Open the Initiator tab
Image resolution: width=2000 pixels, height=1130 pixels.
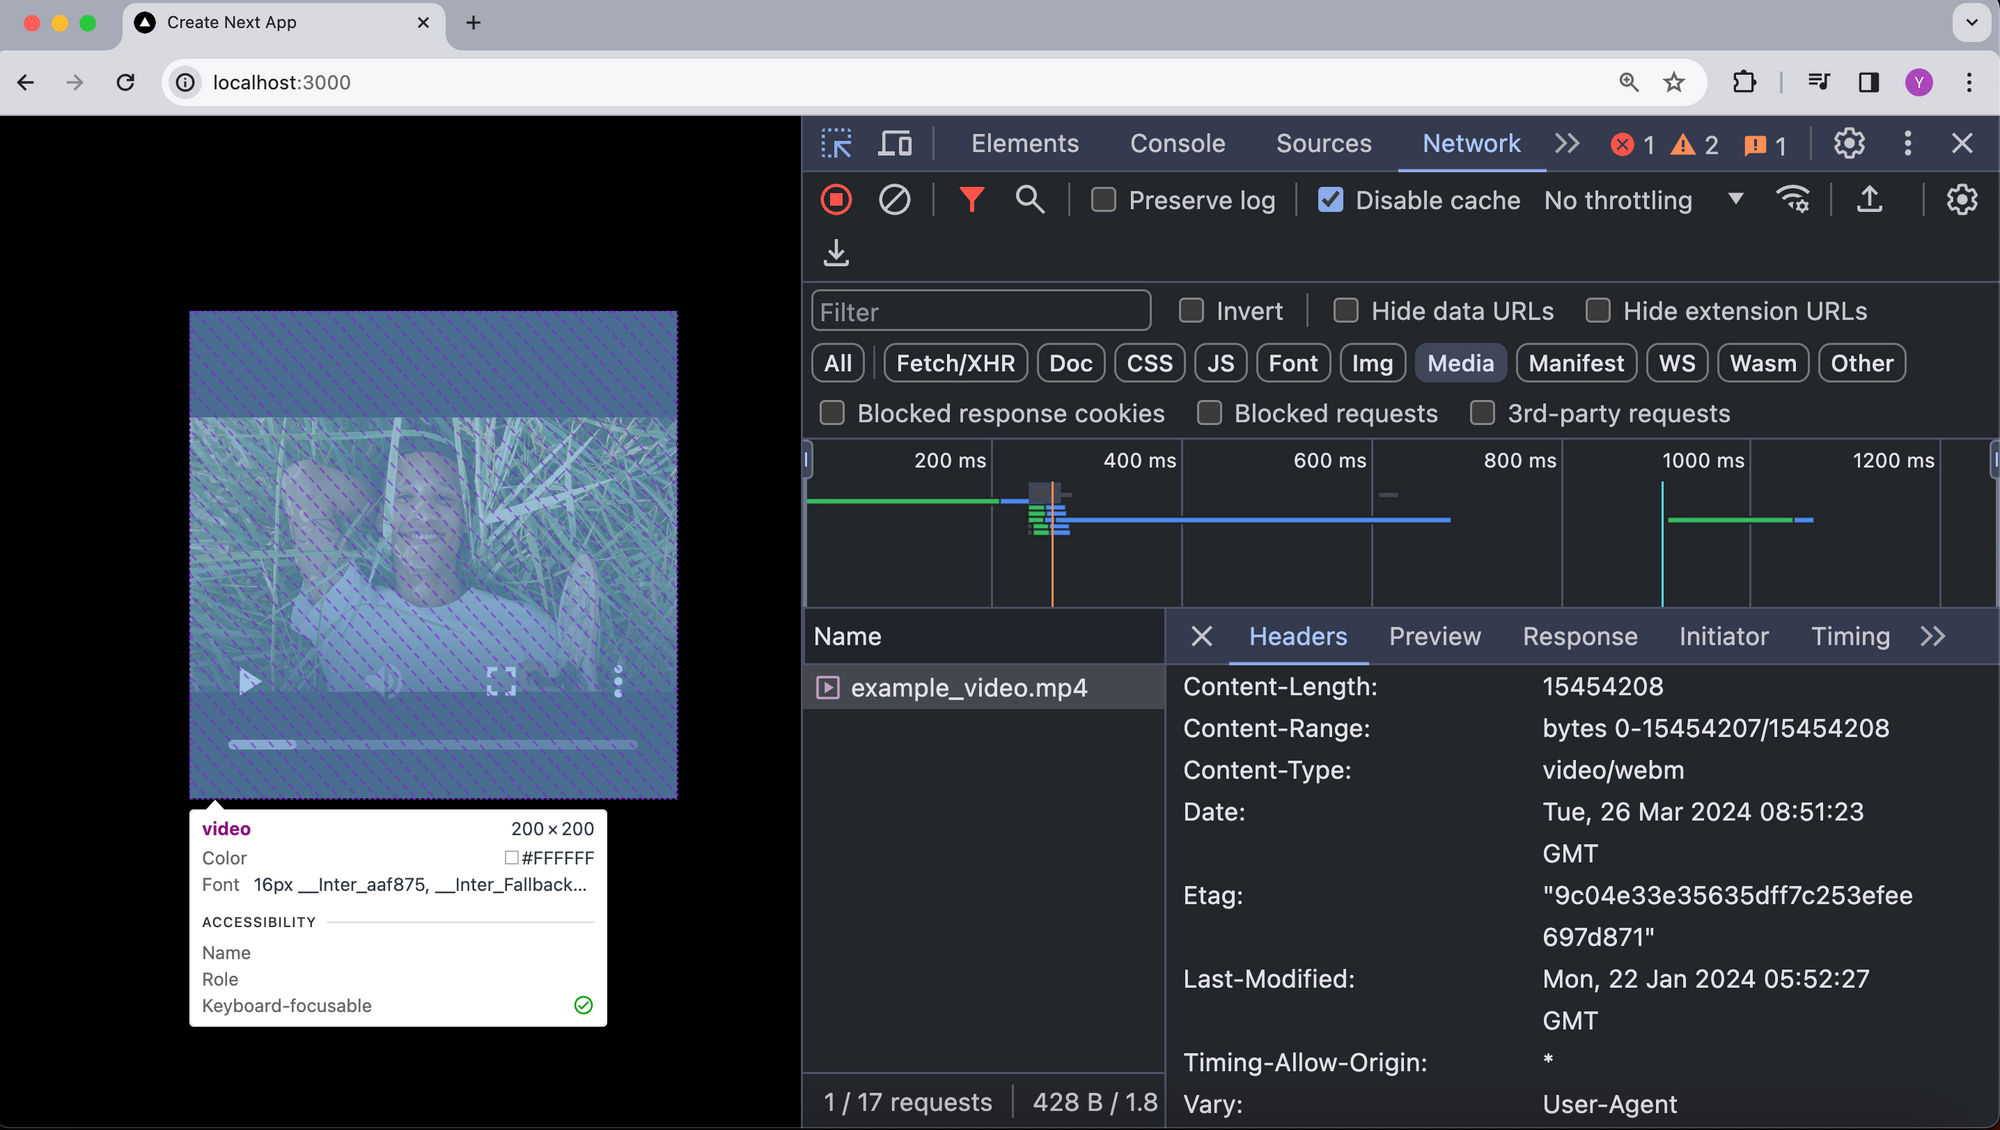[1723, 637]
